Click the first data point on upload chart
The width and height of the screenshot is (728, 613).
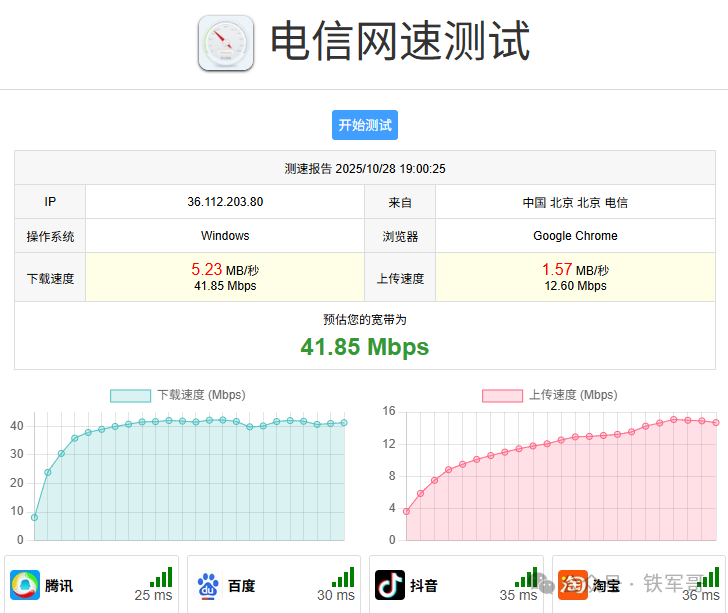pyautogui.click(x=406, y=511)
